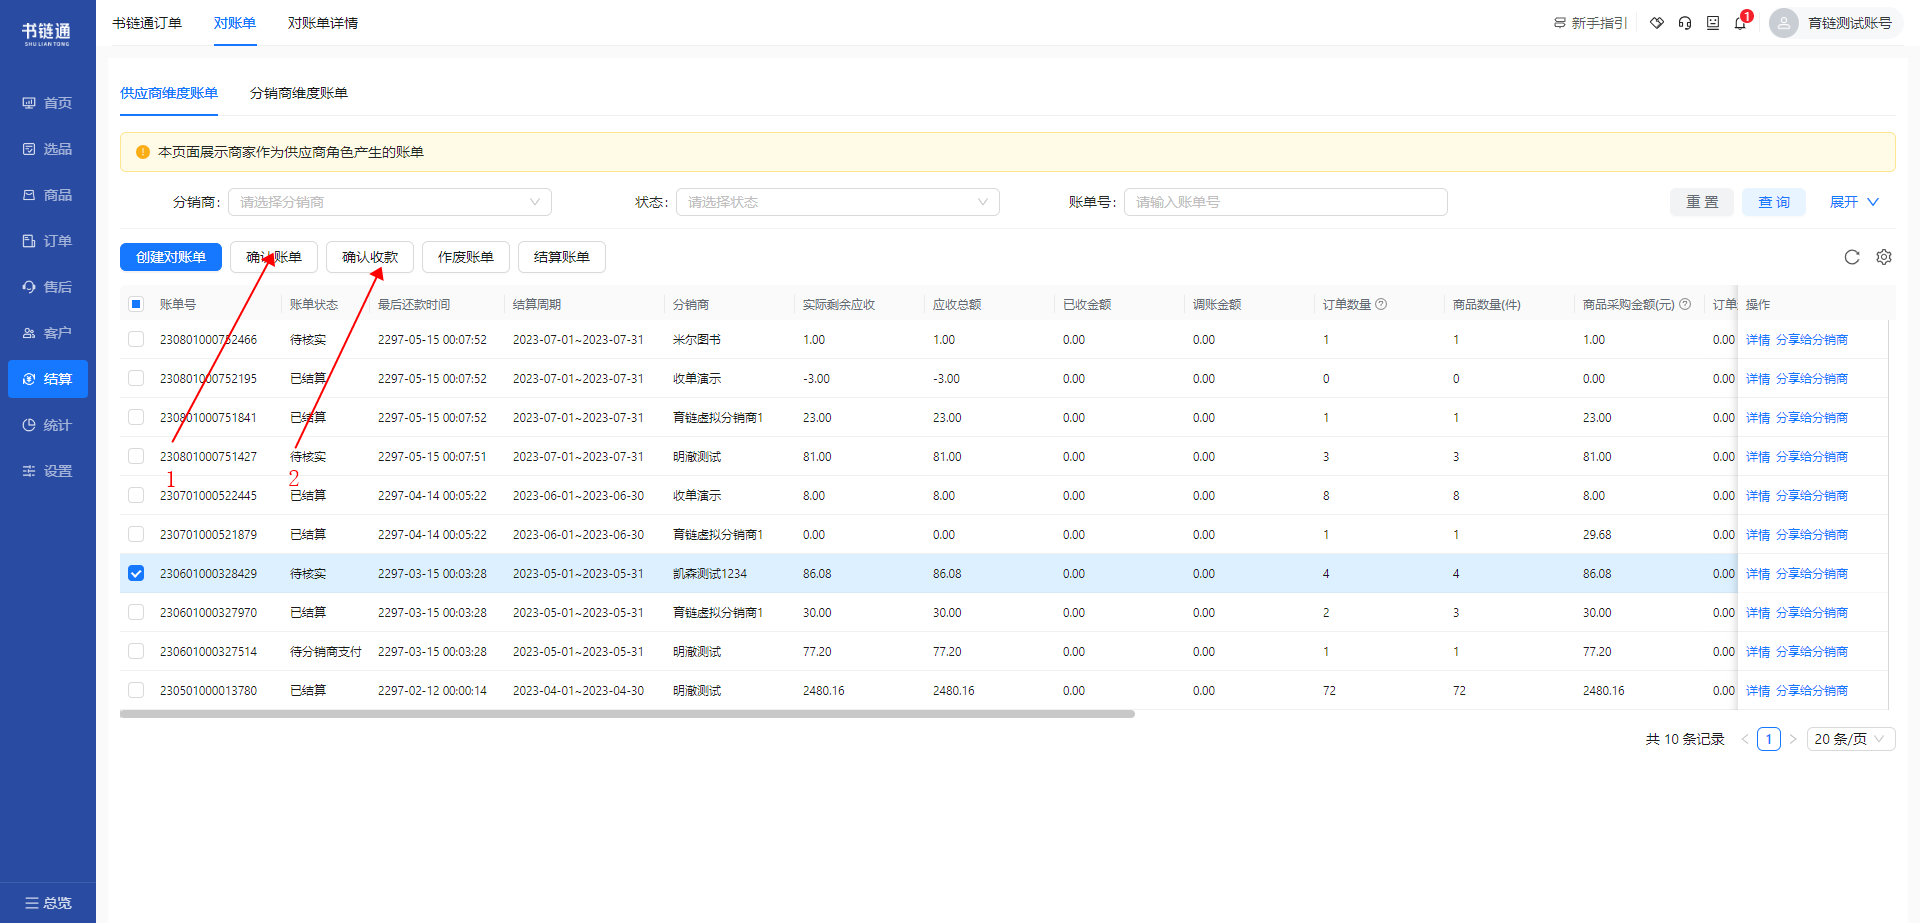This screenshot has height=923, width=1920.
Task: Click the 创建对账单 button
Action: (x=171, y=257)
